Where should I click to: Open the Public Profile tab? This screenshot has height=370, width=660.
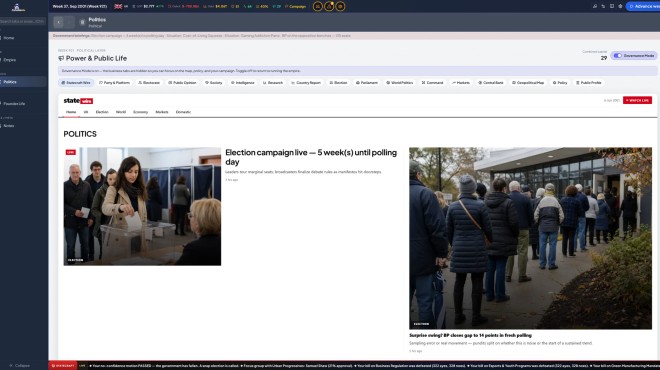click(x=589, y=83)
